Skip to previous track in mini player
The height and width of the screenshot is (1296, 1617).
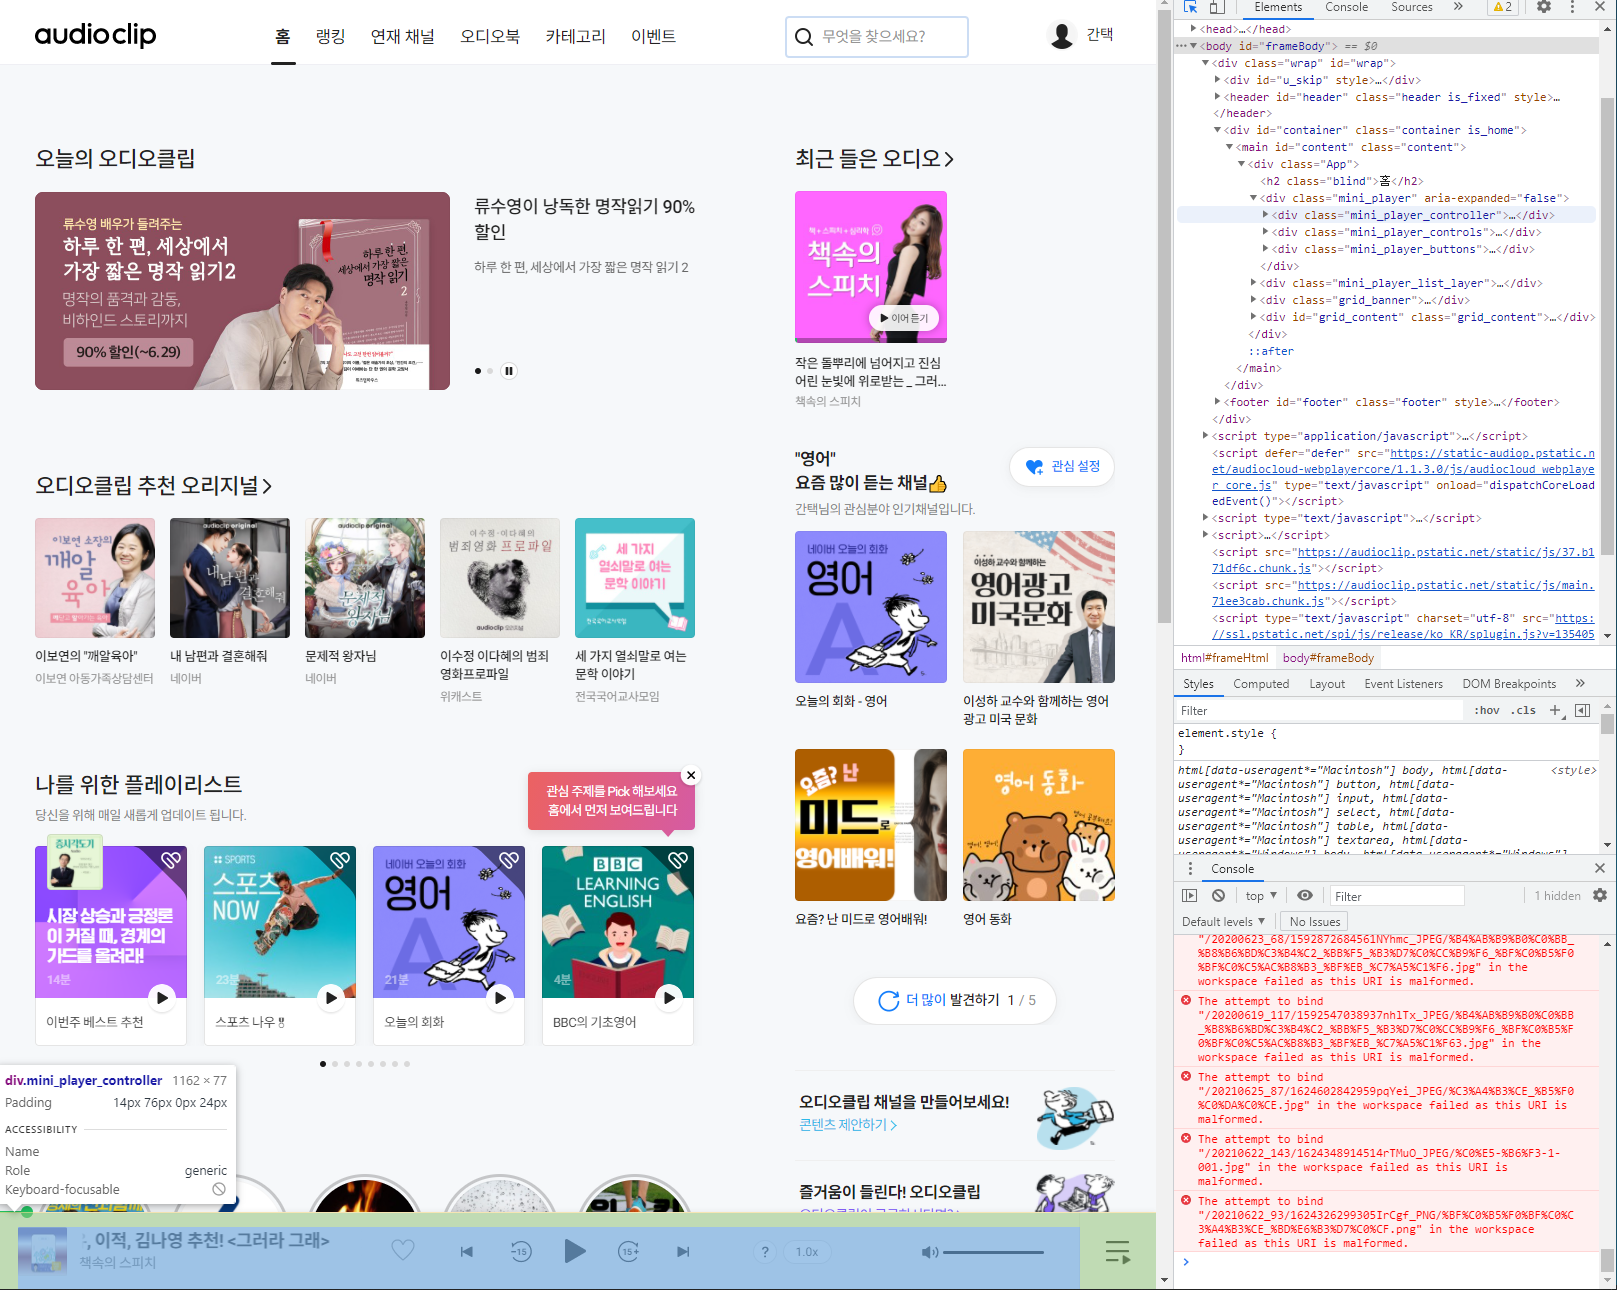click(x=466, y=1251)
